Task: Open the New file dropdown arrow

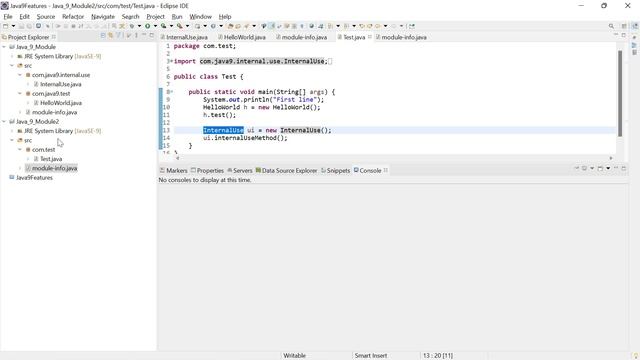Action: coord(13,26)
